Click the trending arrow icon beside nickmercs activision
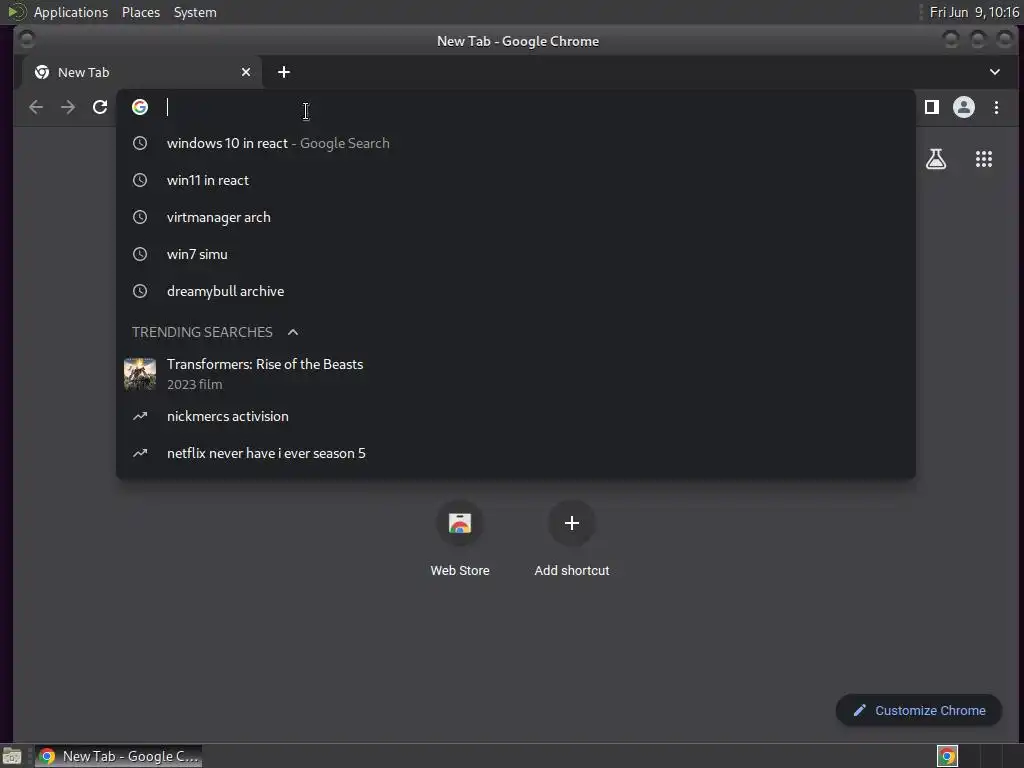This screenshot has height=768, width=1024. pyautogui.click(x=140, y=416)
